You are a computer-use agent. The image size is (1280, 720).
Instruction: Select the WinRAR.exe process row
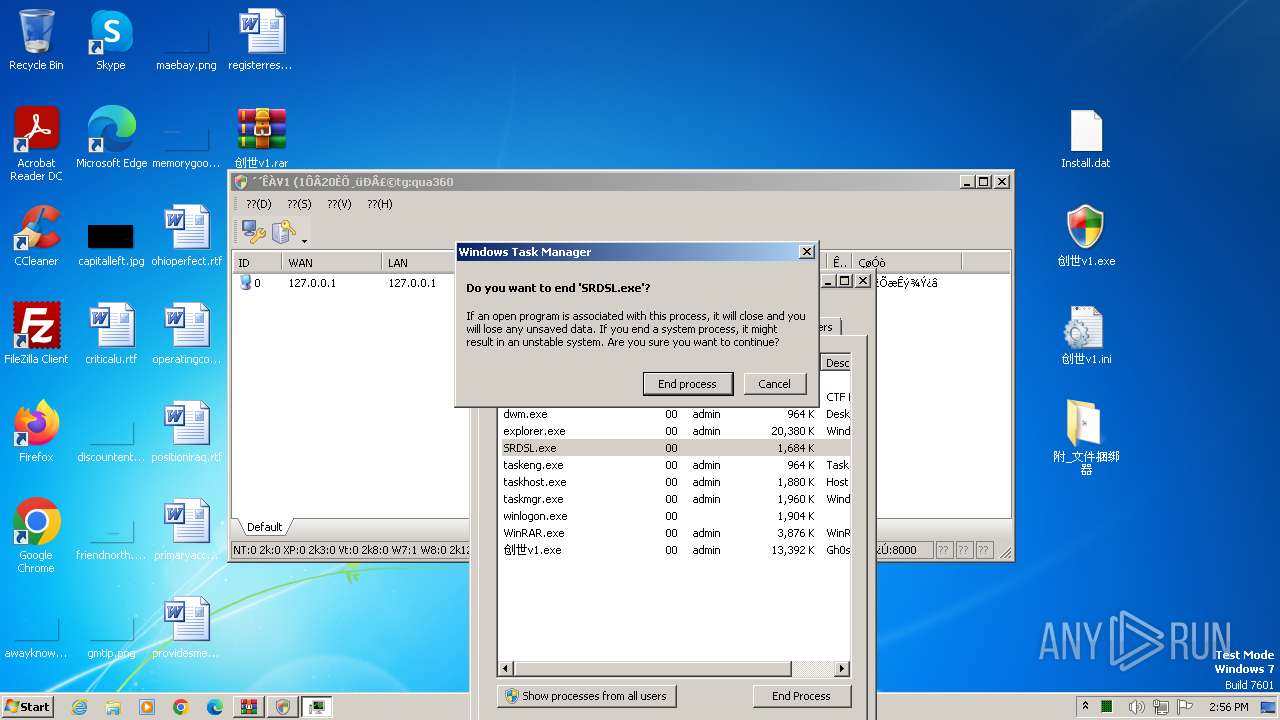(675, 533)
